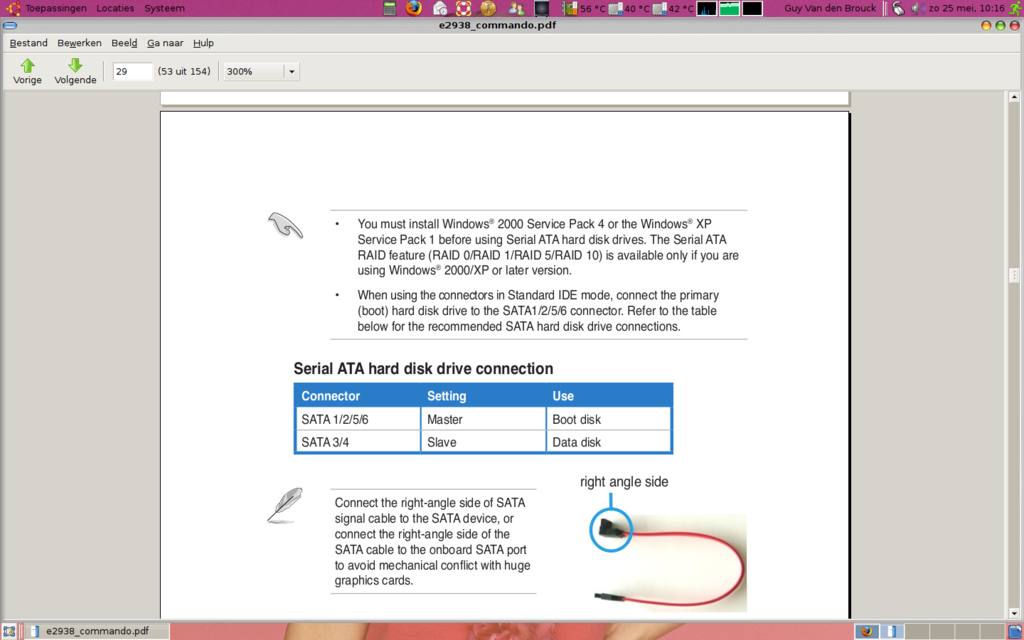The width and height of the screenshot is (1024, 640).
Task: Click the page number input field
Action: (x=132, y=72)
